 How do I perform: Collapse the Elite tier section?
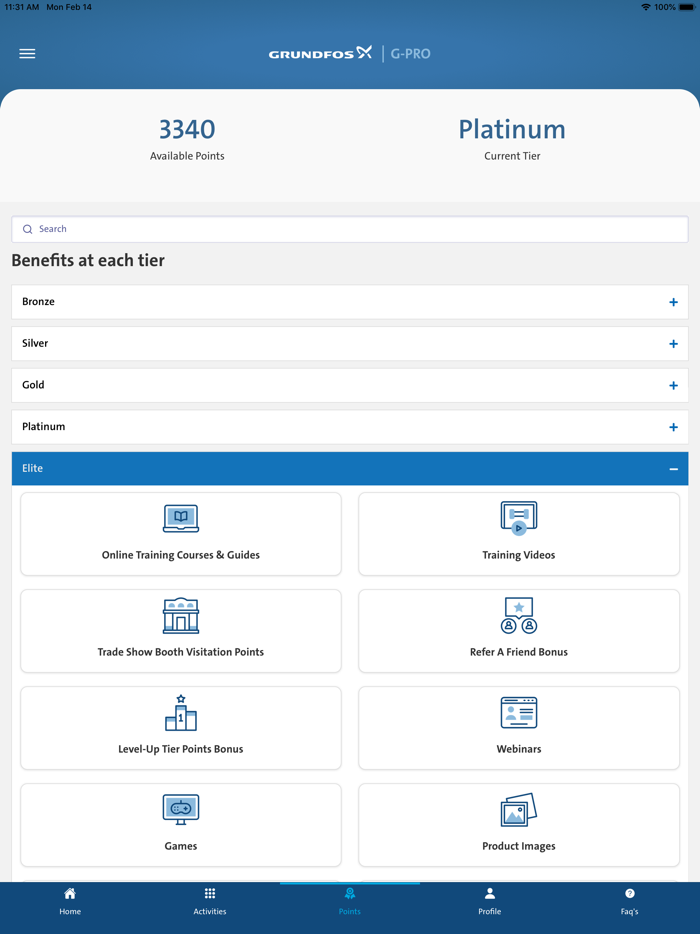click(x=673, y=469)
